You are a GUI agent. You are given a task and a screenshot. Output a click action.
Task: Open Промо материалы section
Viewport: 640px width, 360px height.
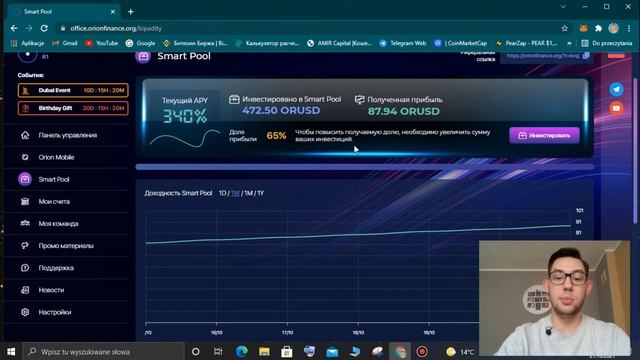(67, 246)
